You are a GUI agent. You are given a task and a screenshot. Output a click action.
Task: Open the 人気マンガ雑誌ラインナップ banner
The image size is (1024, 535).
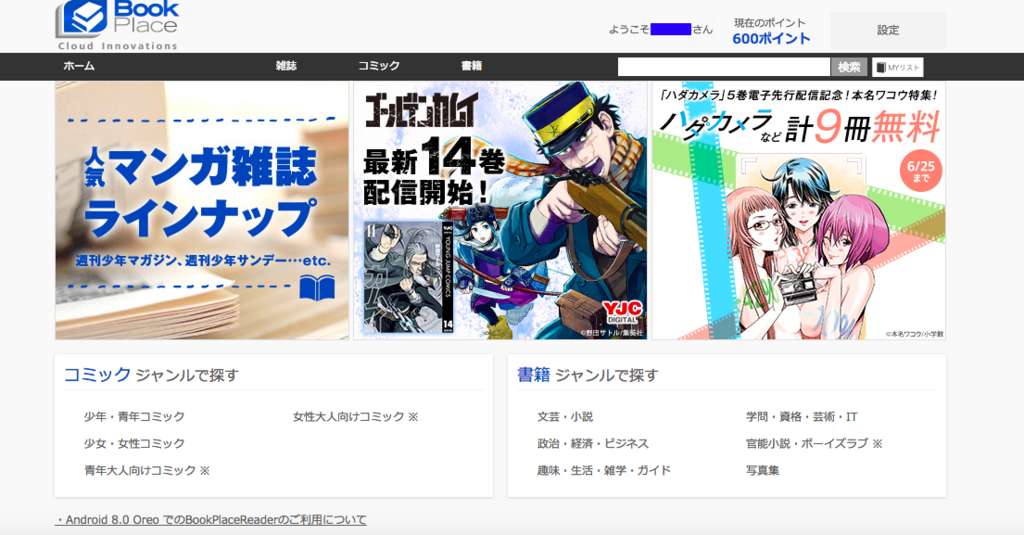202,210
